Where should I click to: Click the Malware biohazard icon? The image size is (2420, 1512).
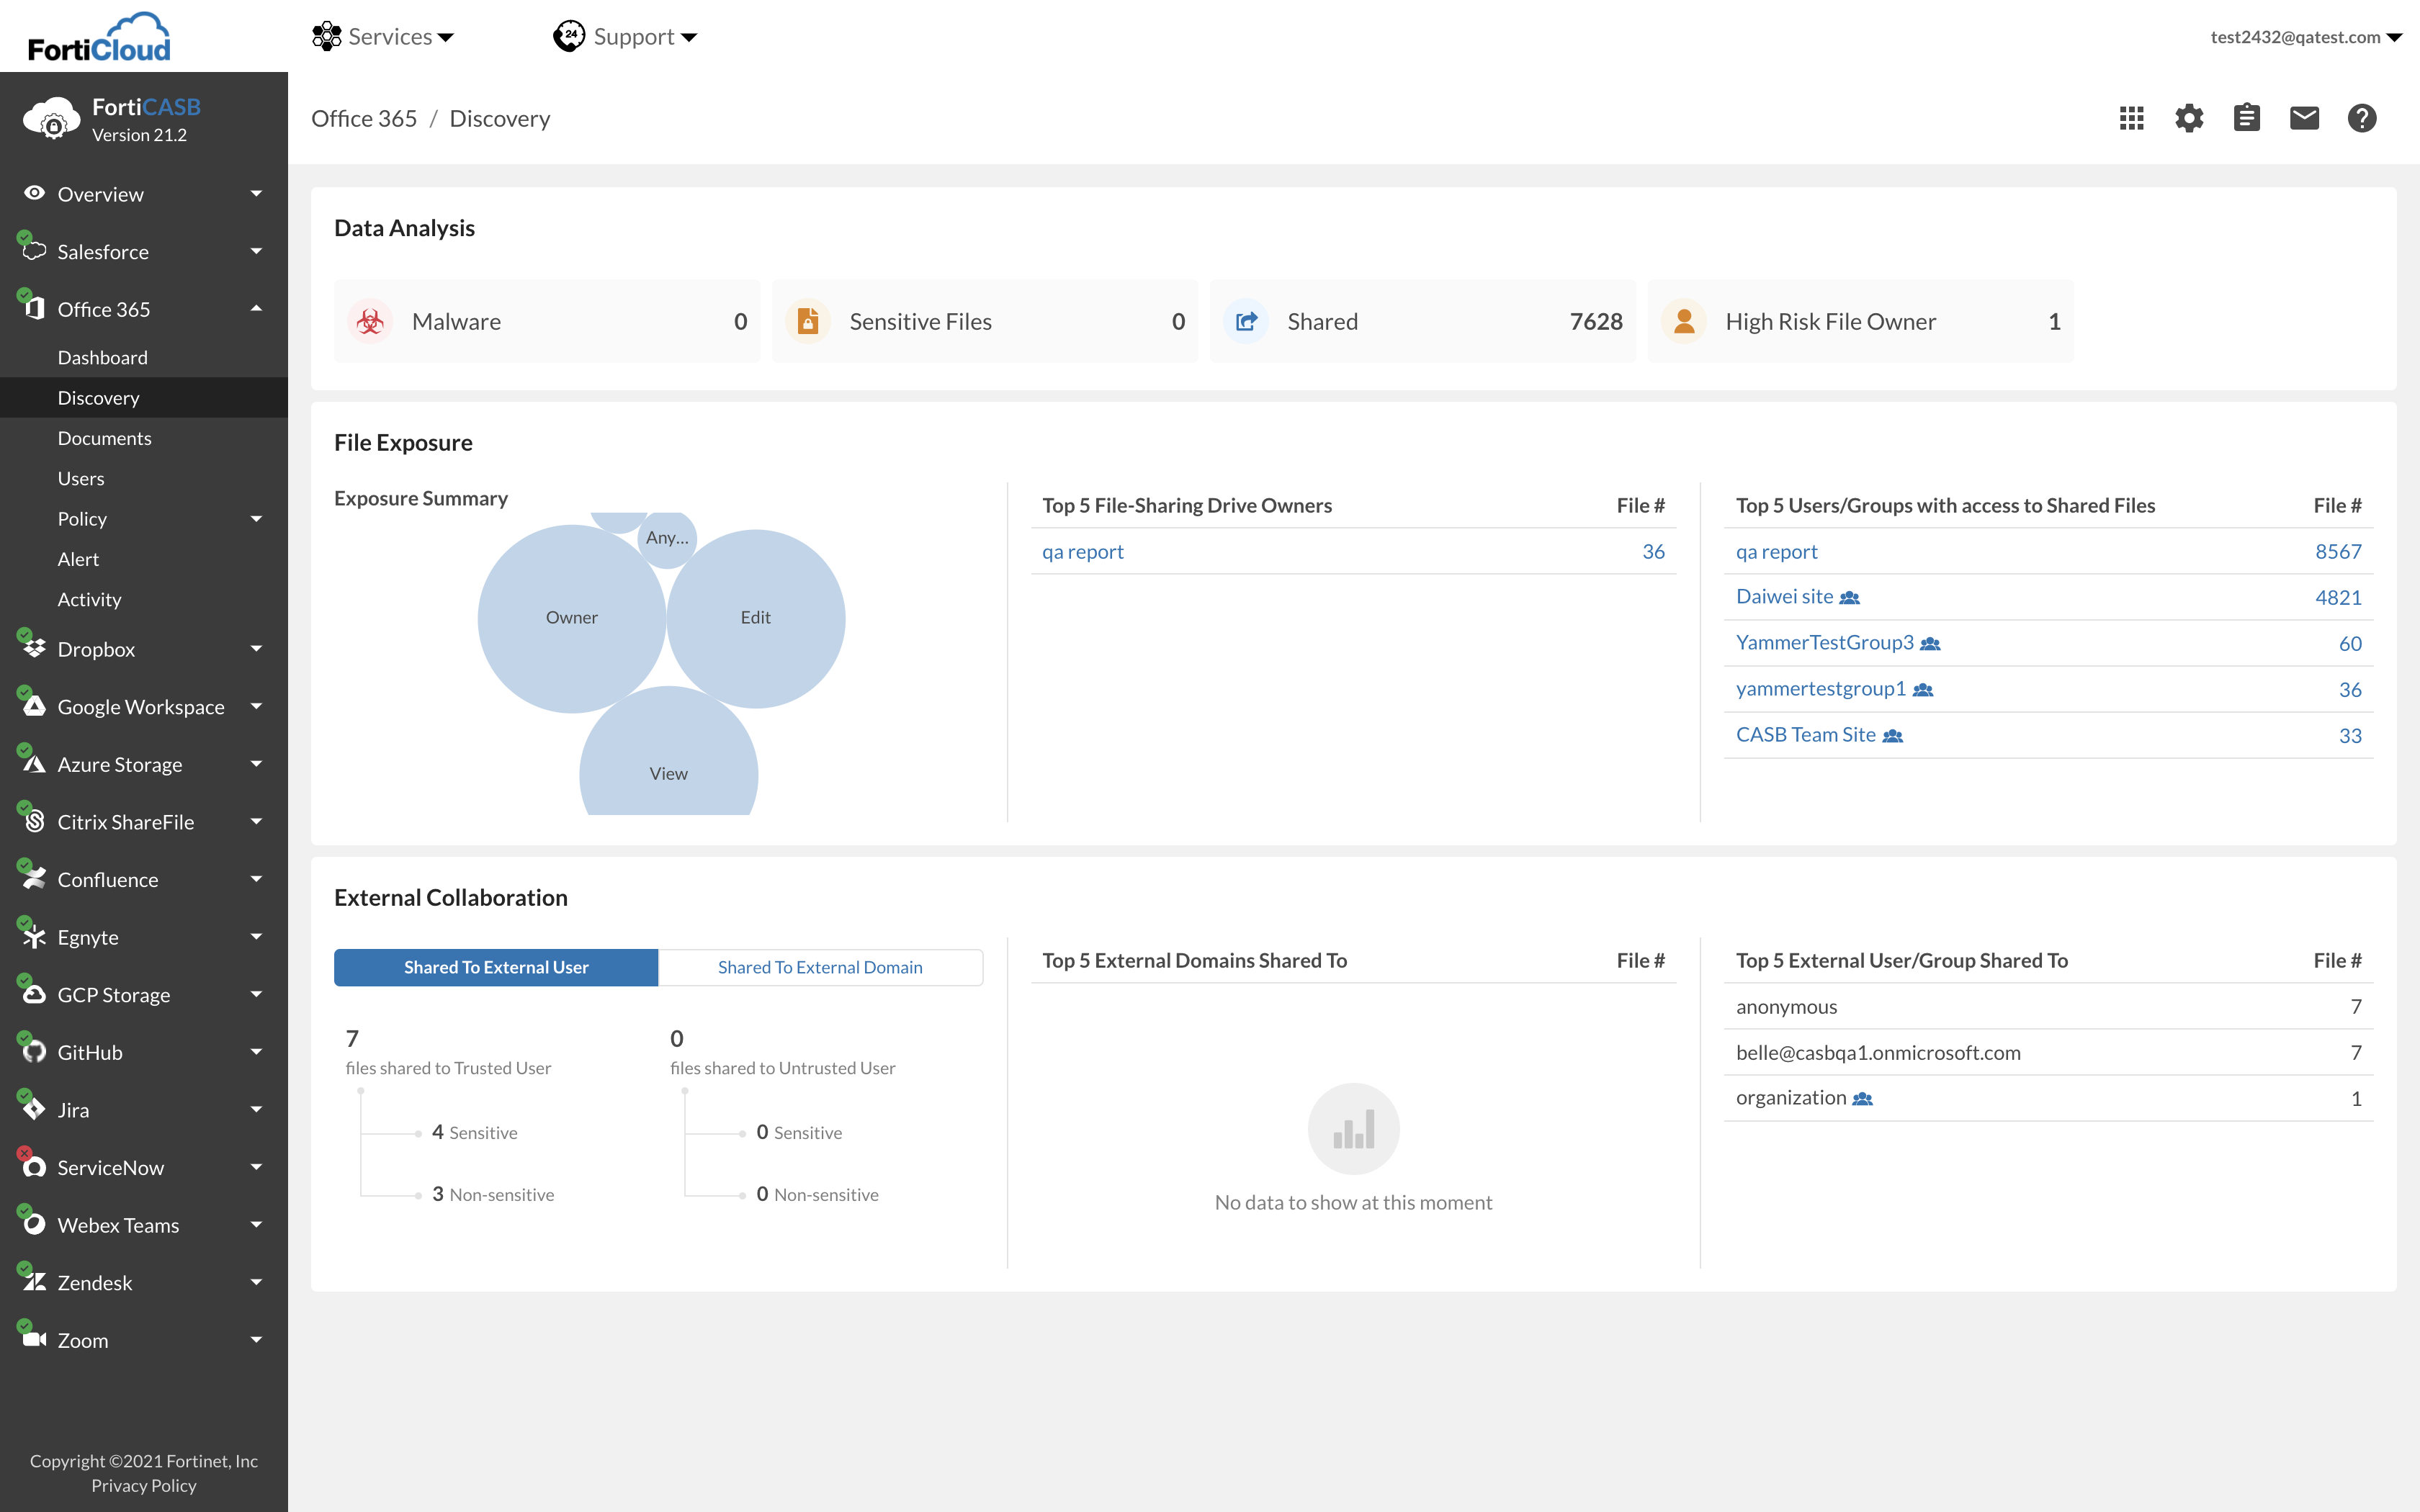(370, 321)
